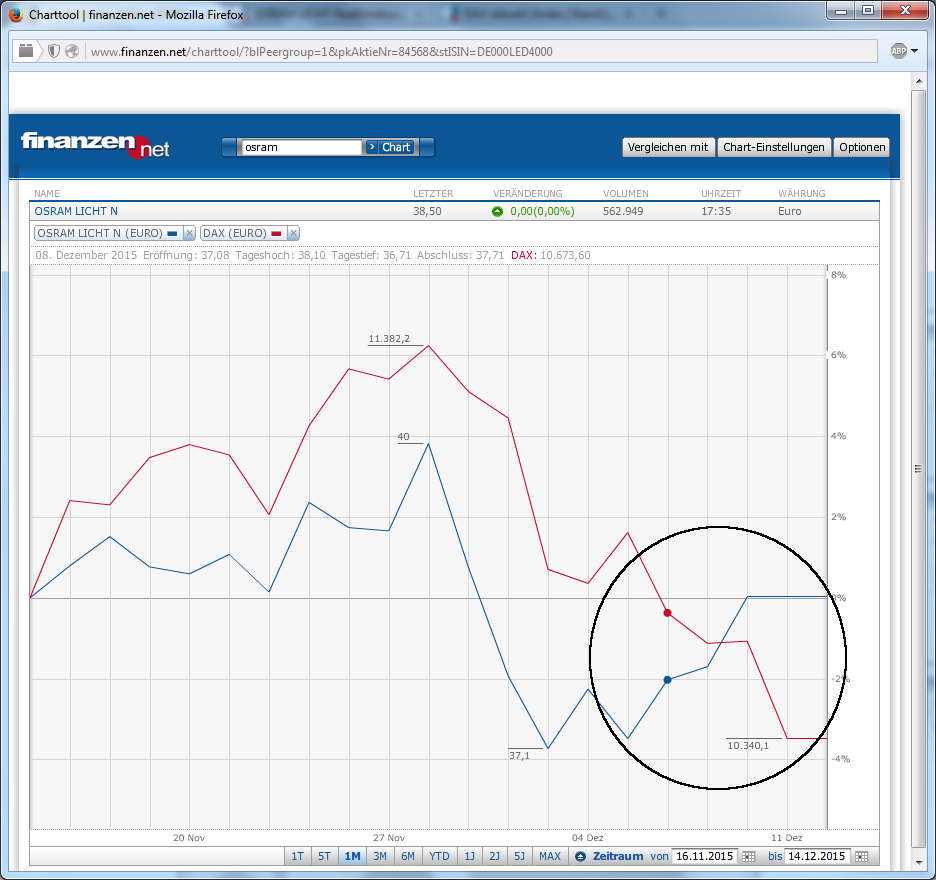Open the calendar picker for start date
Screen dimensions: 936x880
pos(748,857)
